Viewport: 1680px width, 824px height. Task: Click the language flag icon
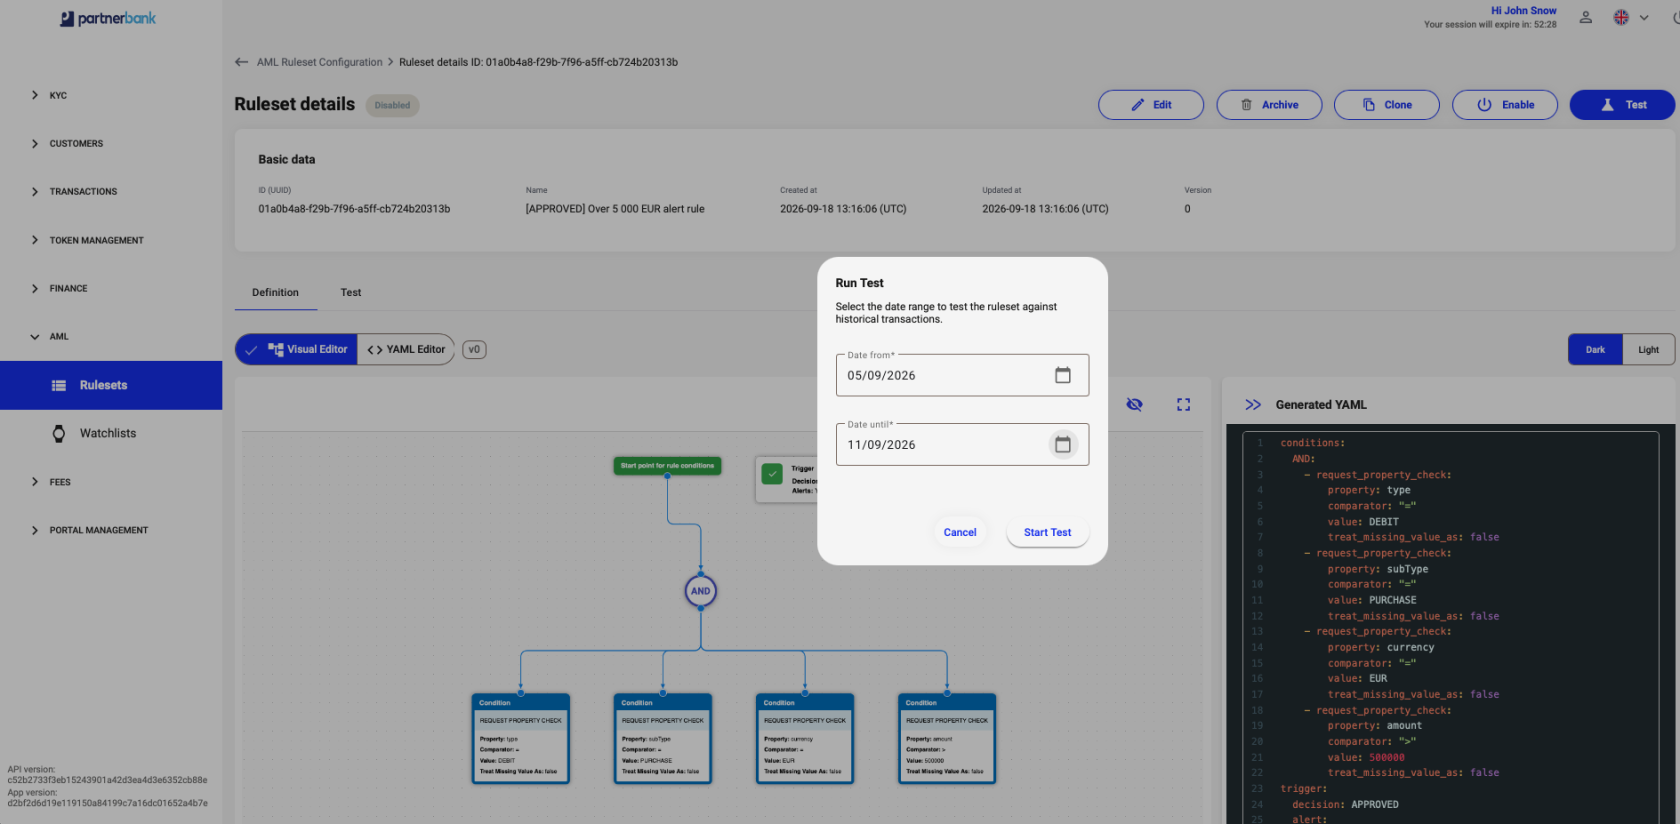coord(1621,17)
